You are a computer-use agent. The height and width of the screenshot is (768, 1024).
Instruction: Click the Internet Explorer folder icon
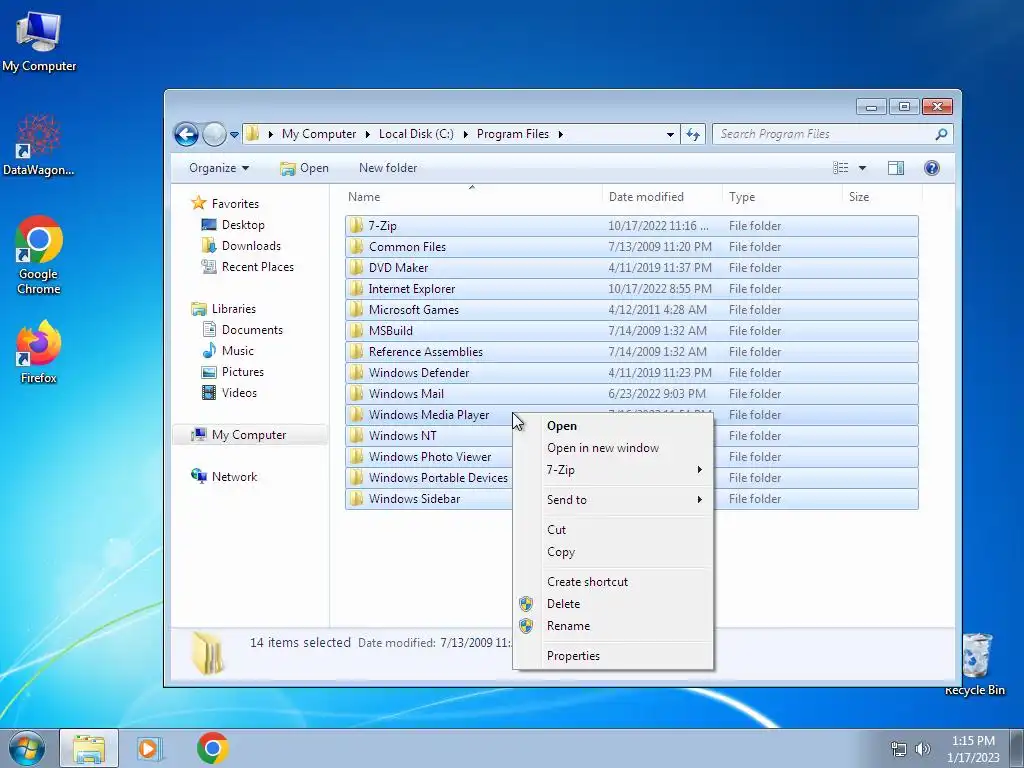pyautogui.click(x=356, y=289)
